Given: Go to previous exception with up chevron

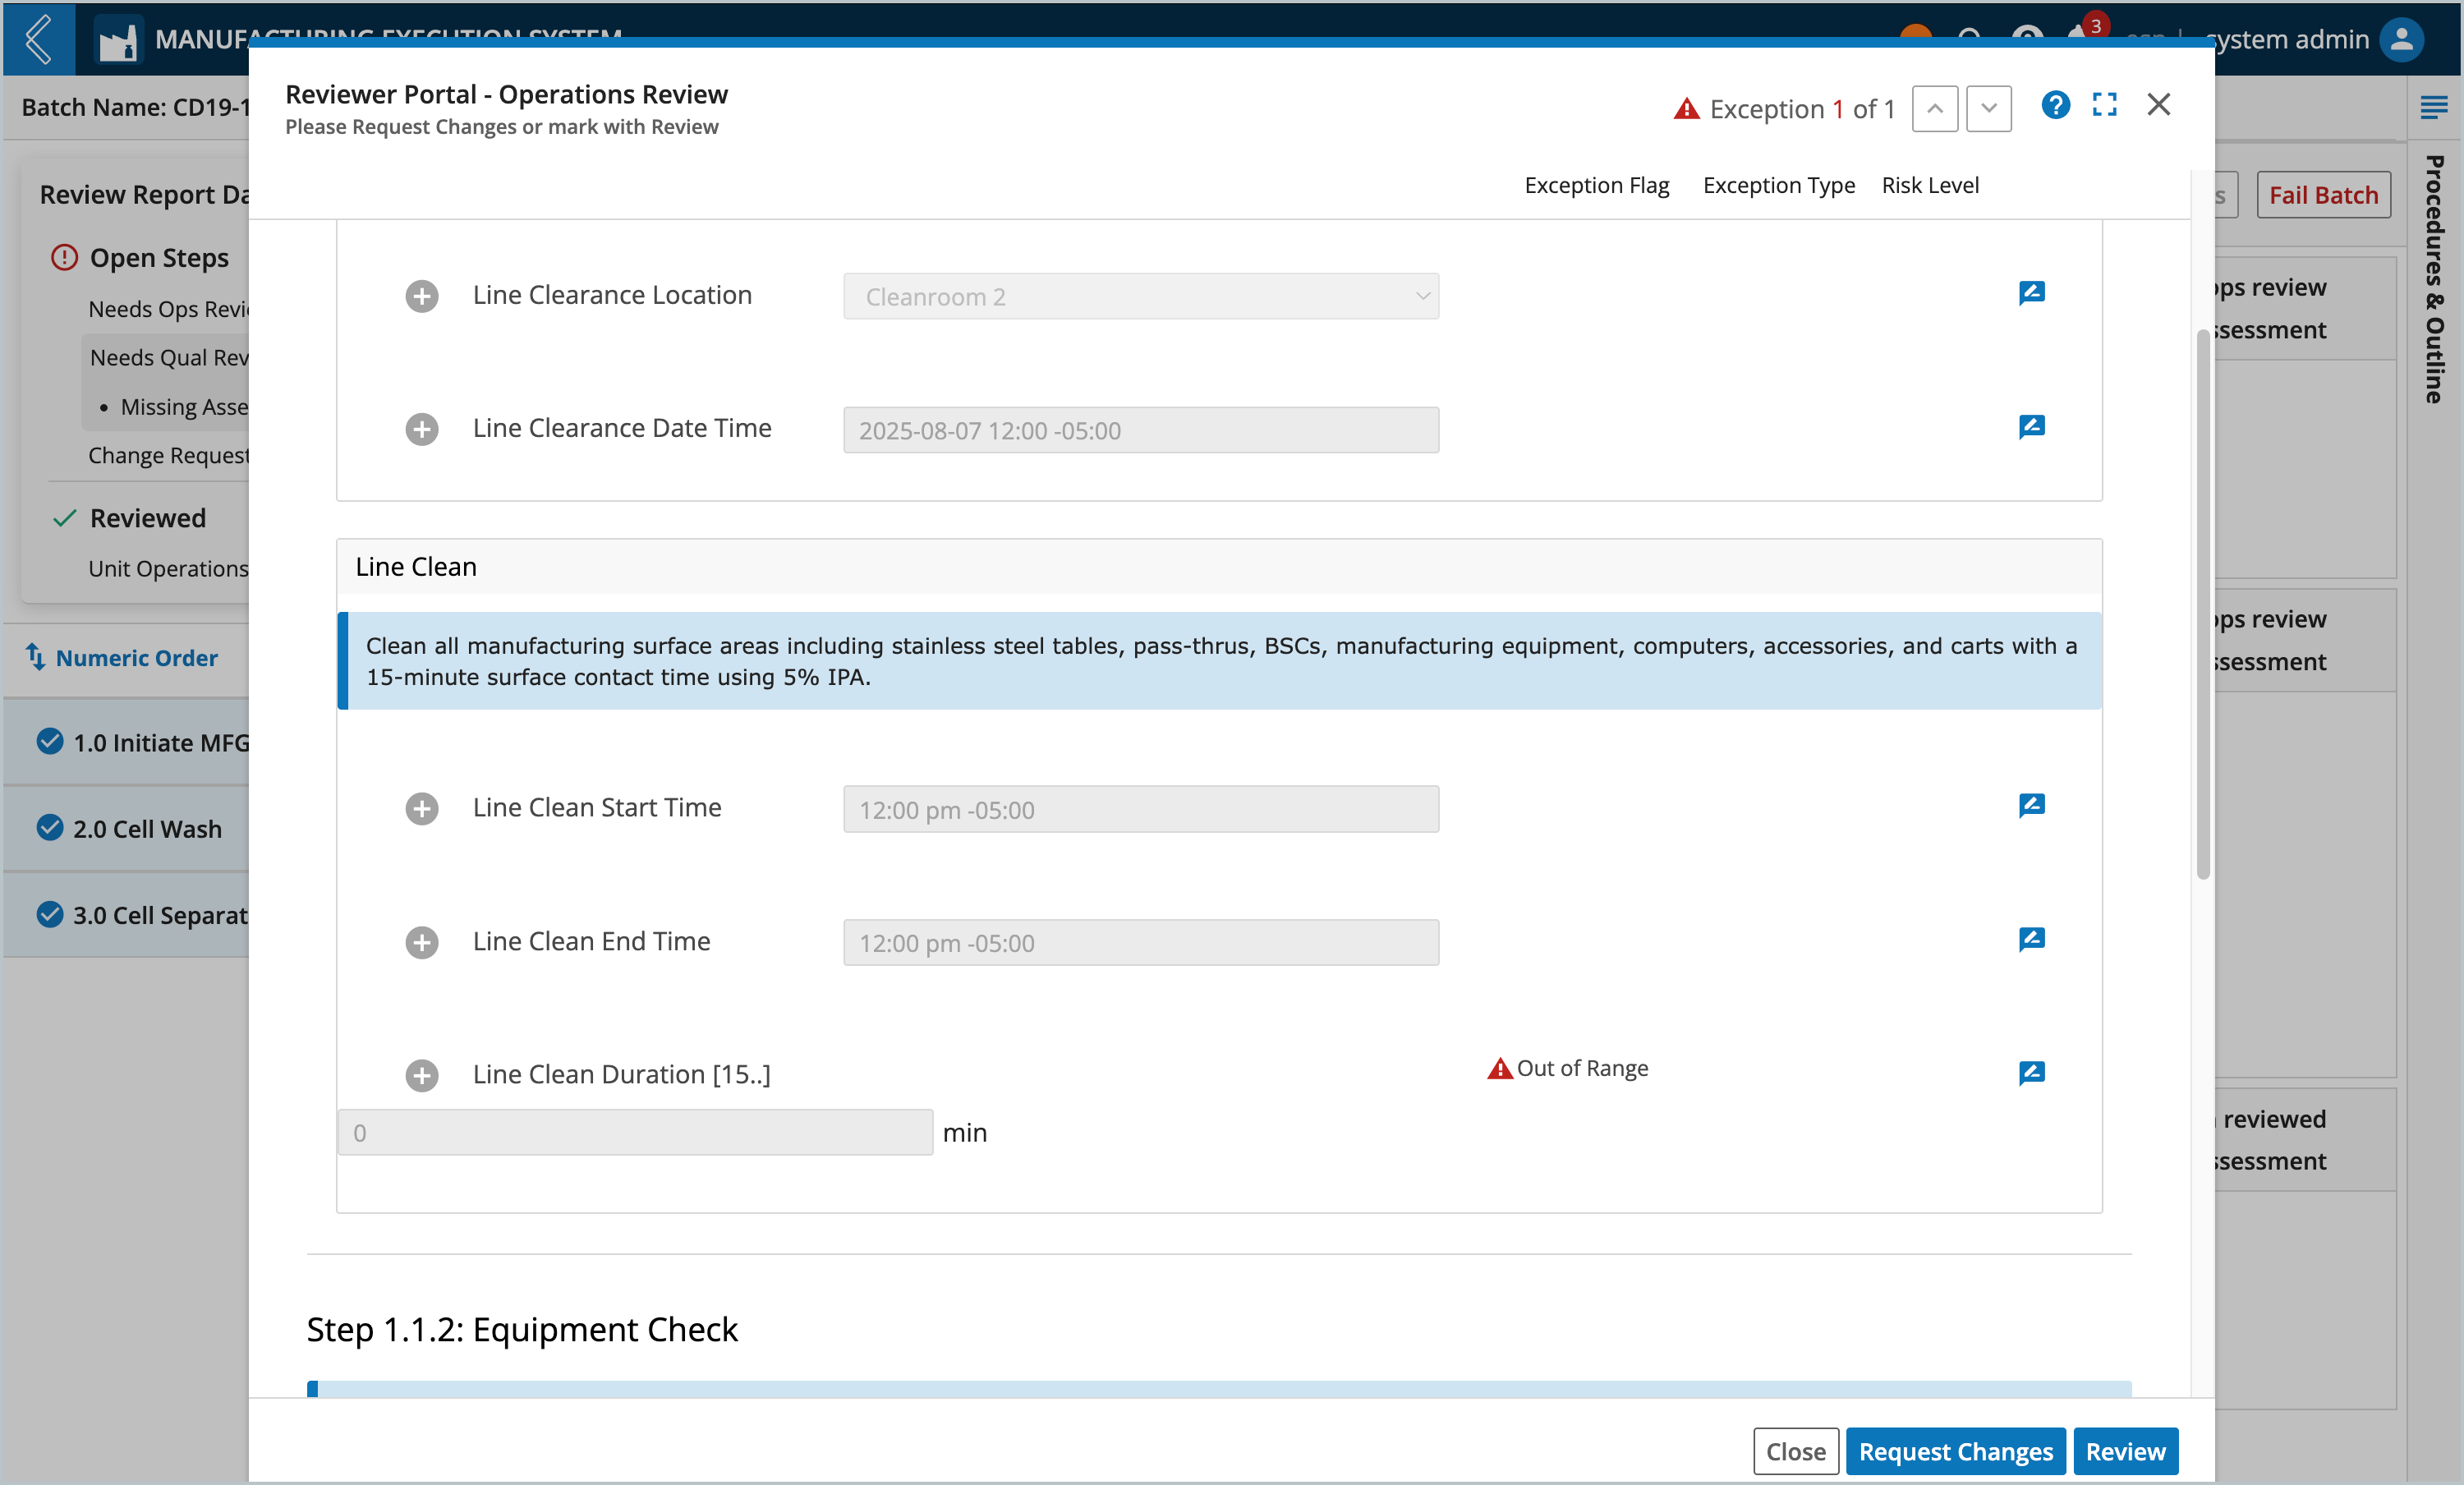Looking at the screenshot, I should click(1935, 108).
